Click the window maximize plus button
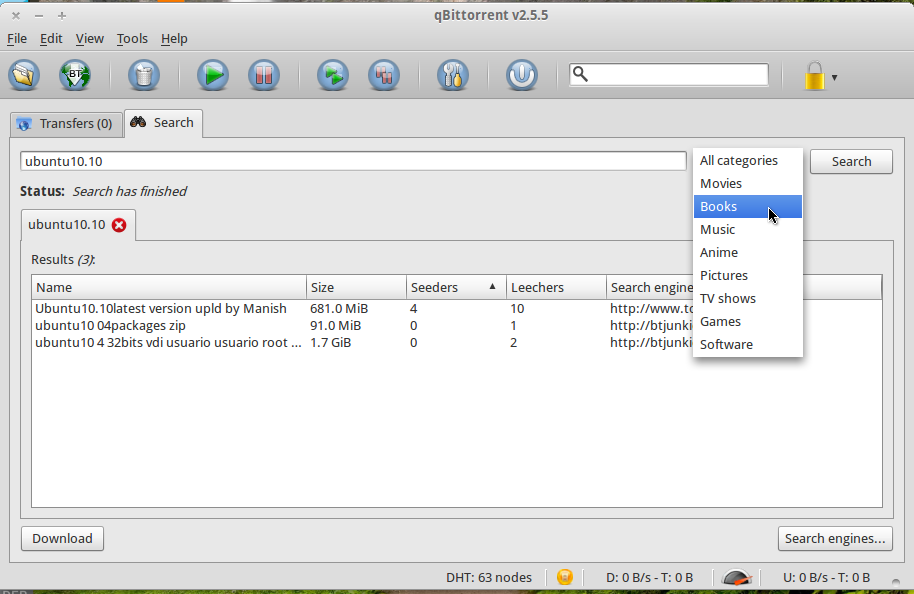The width and height of the screenshot is (914, 594). tap(62, 16)
